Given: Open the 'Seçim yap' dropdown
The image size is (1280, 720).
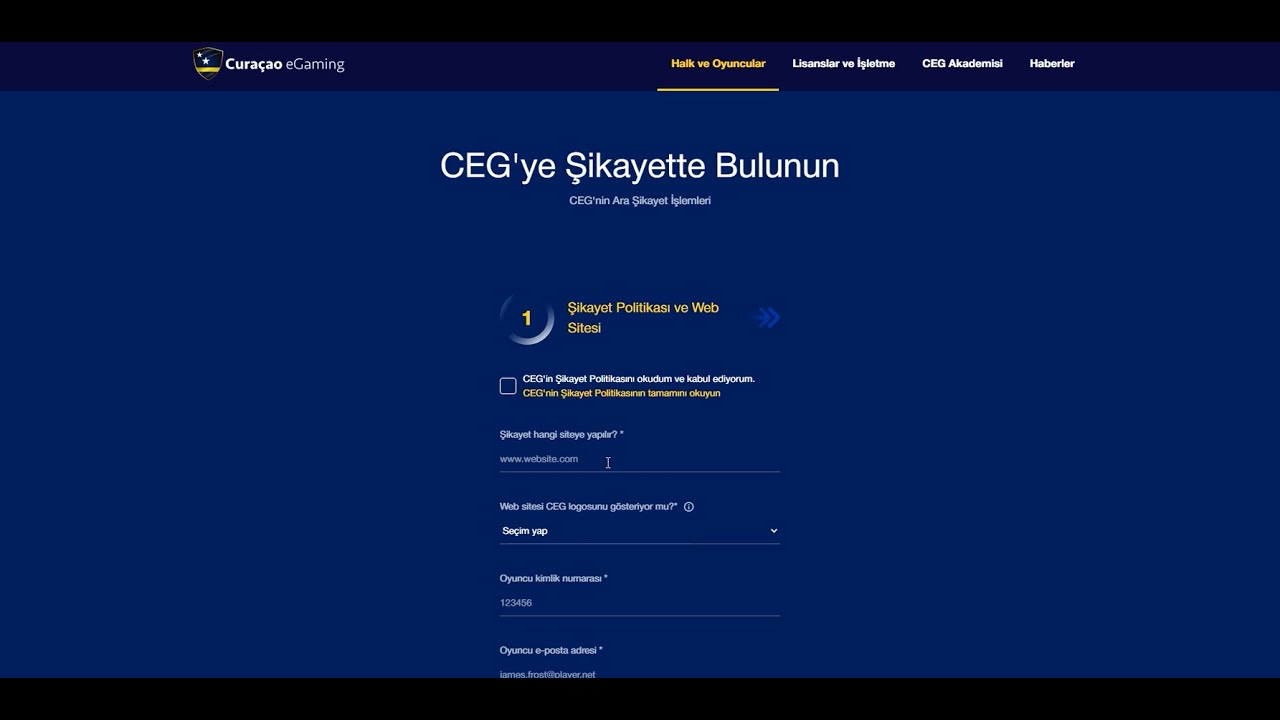Looking at the screenshot, I should (x=640, y=531).
